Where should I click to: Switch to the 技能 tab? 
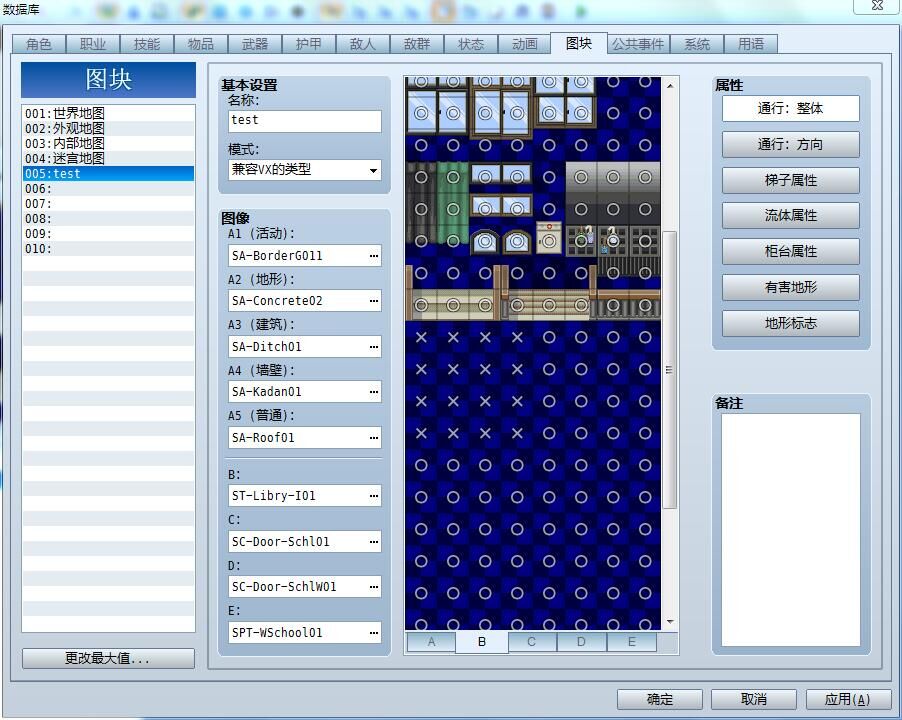pos(147,44)
